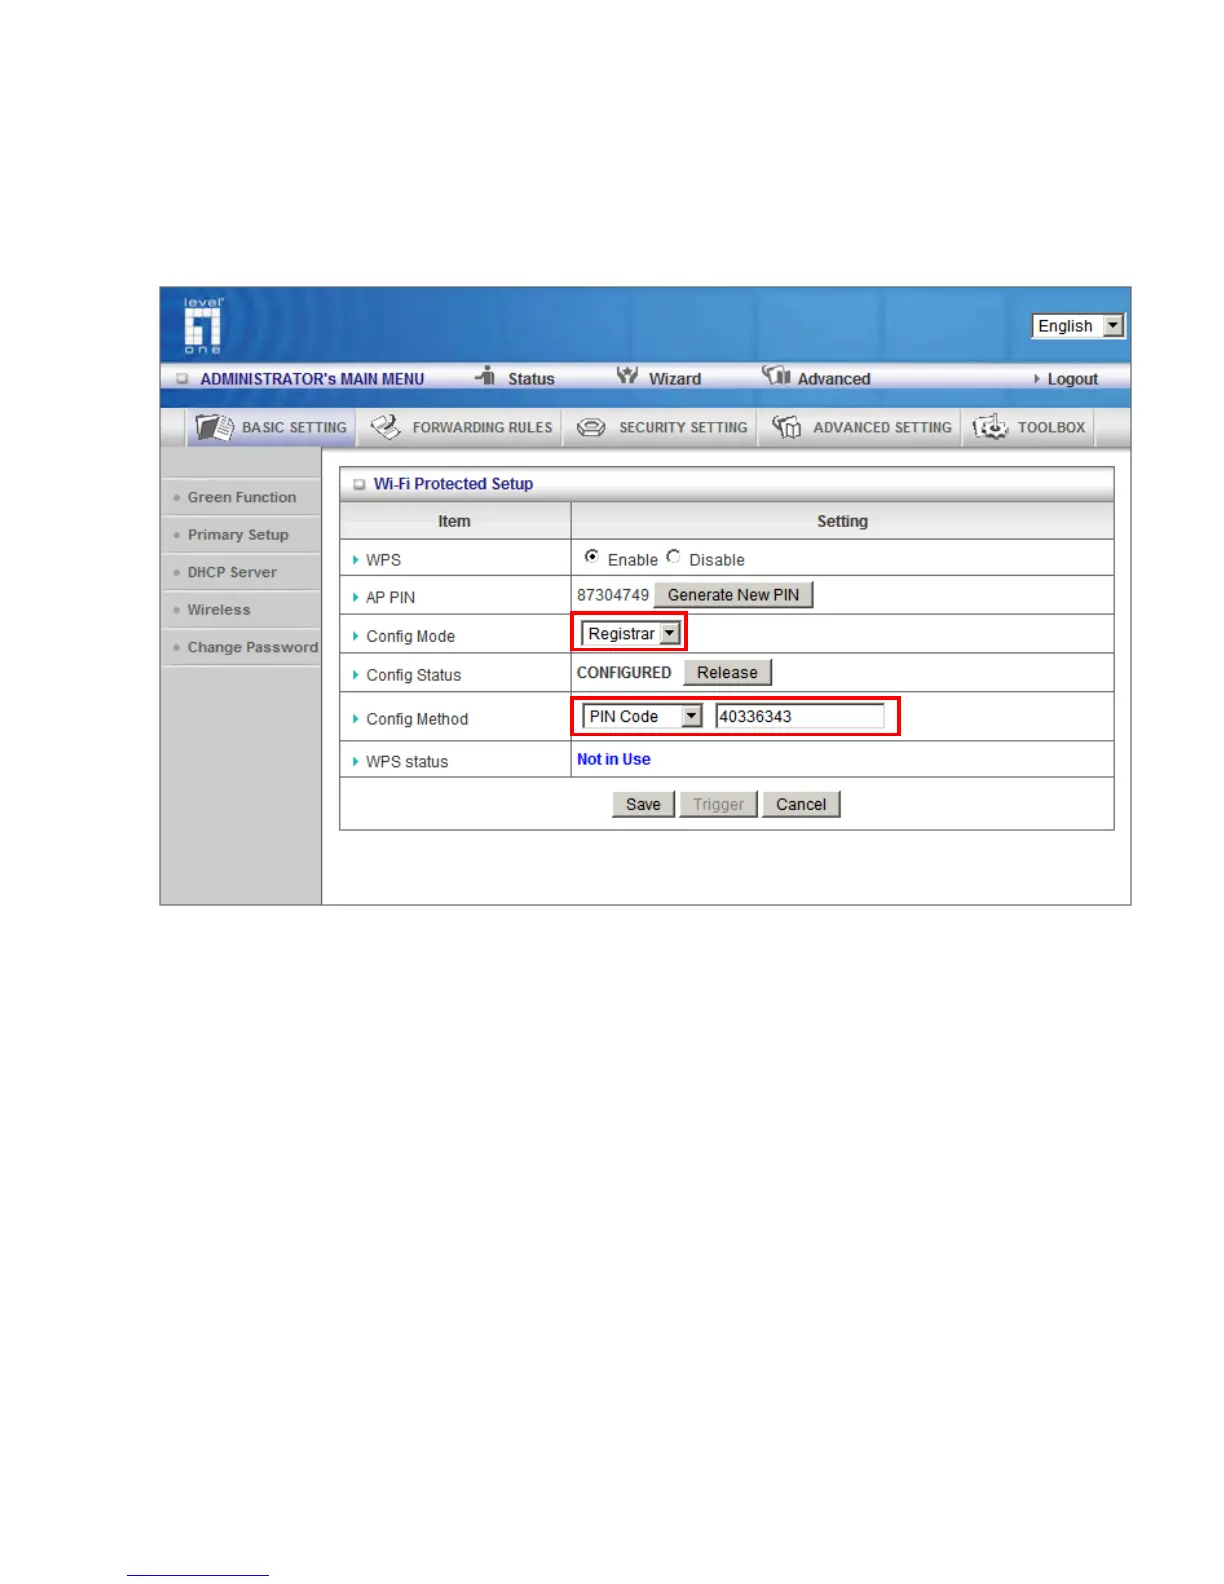Click the Logout arrow icon
Screen dimensions: 1224x1584
1037,379
